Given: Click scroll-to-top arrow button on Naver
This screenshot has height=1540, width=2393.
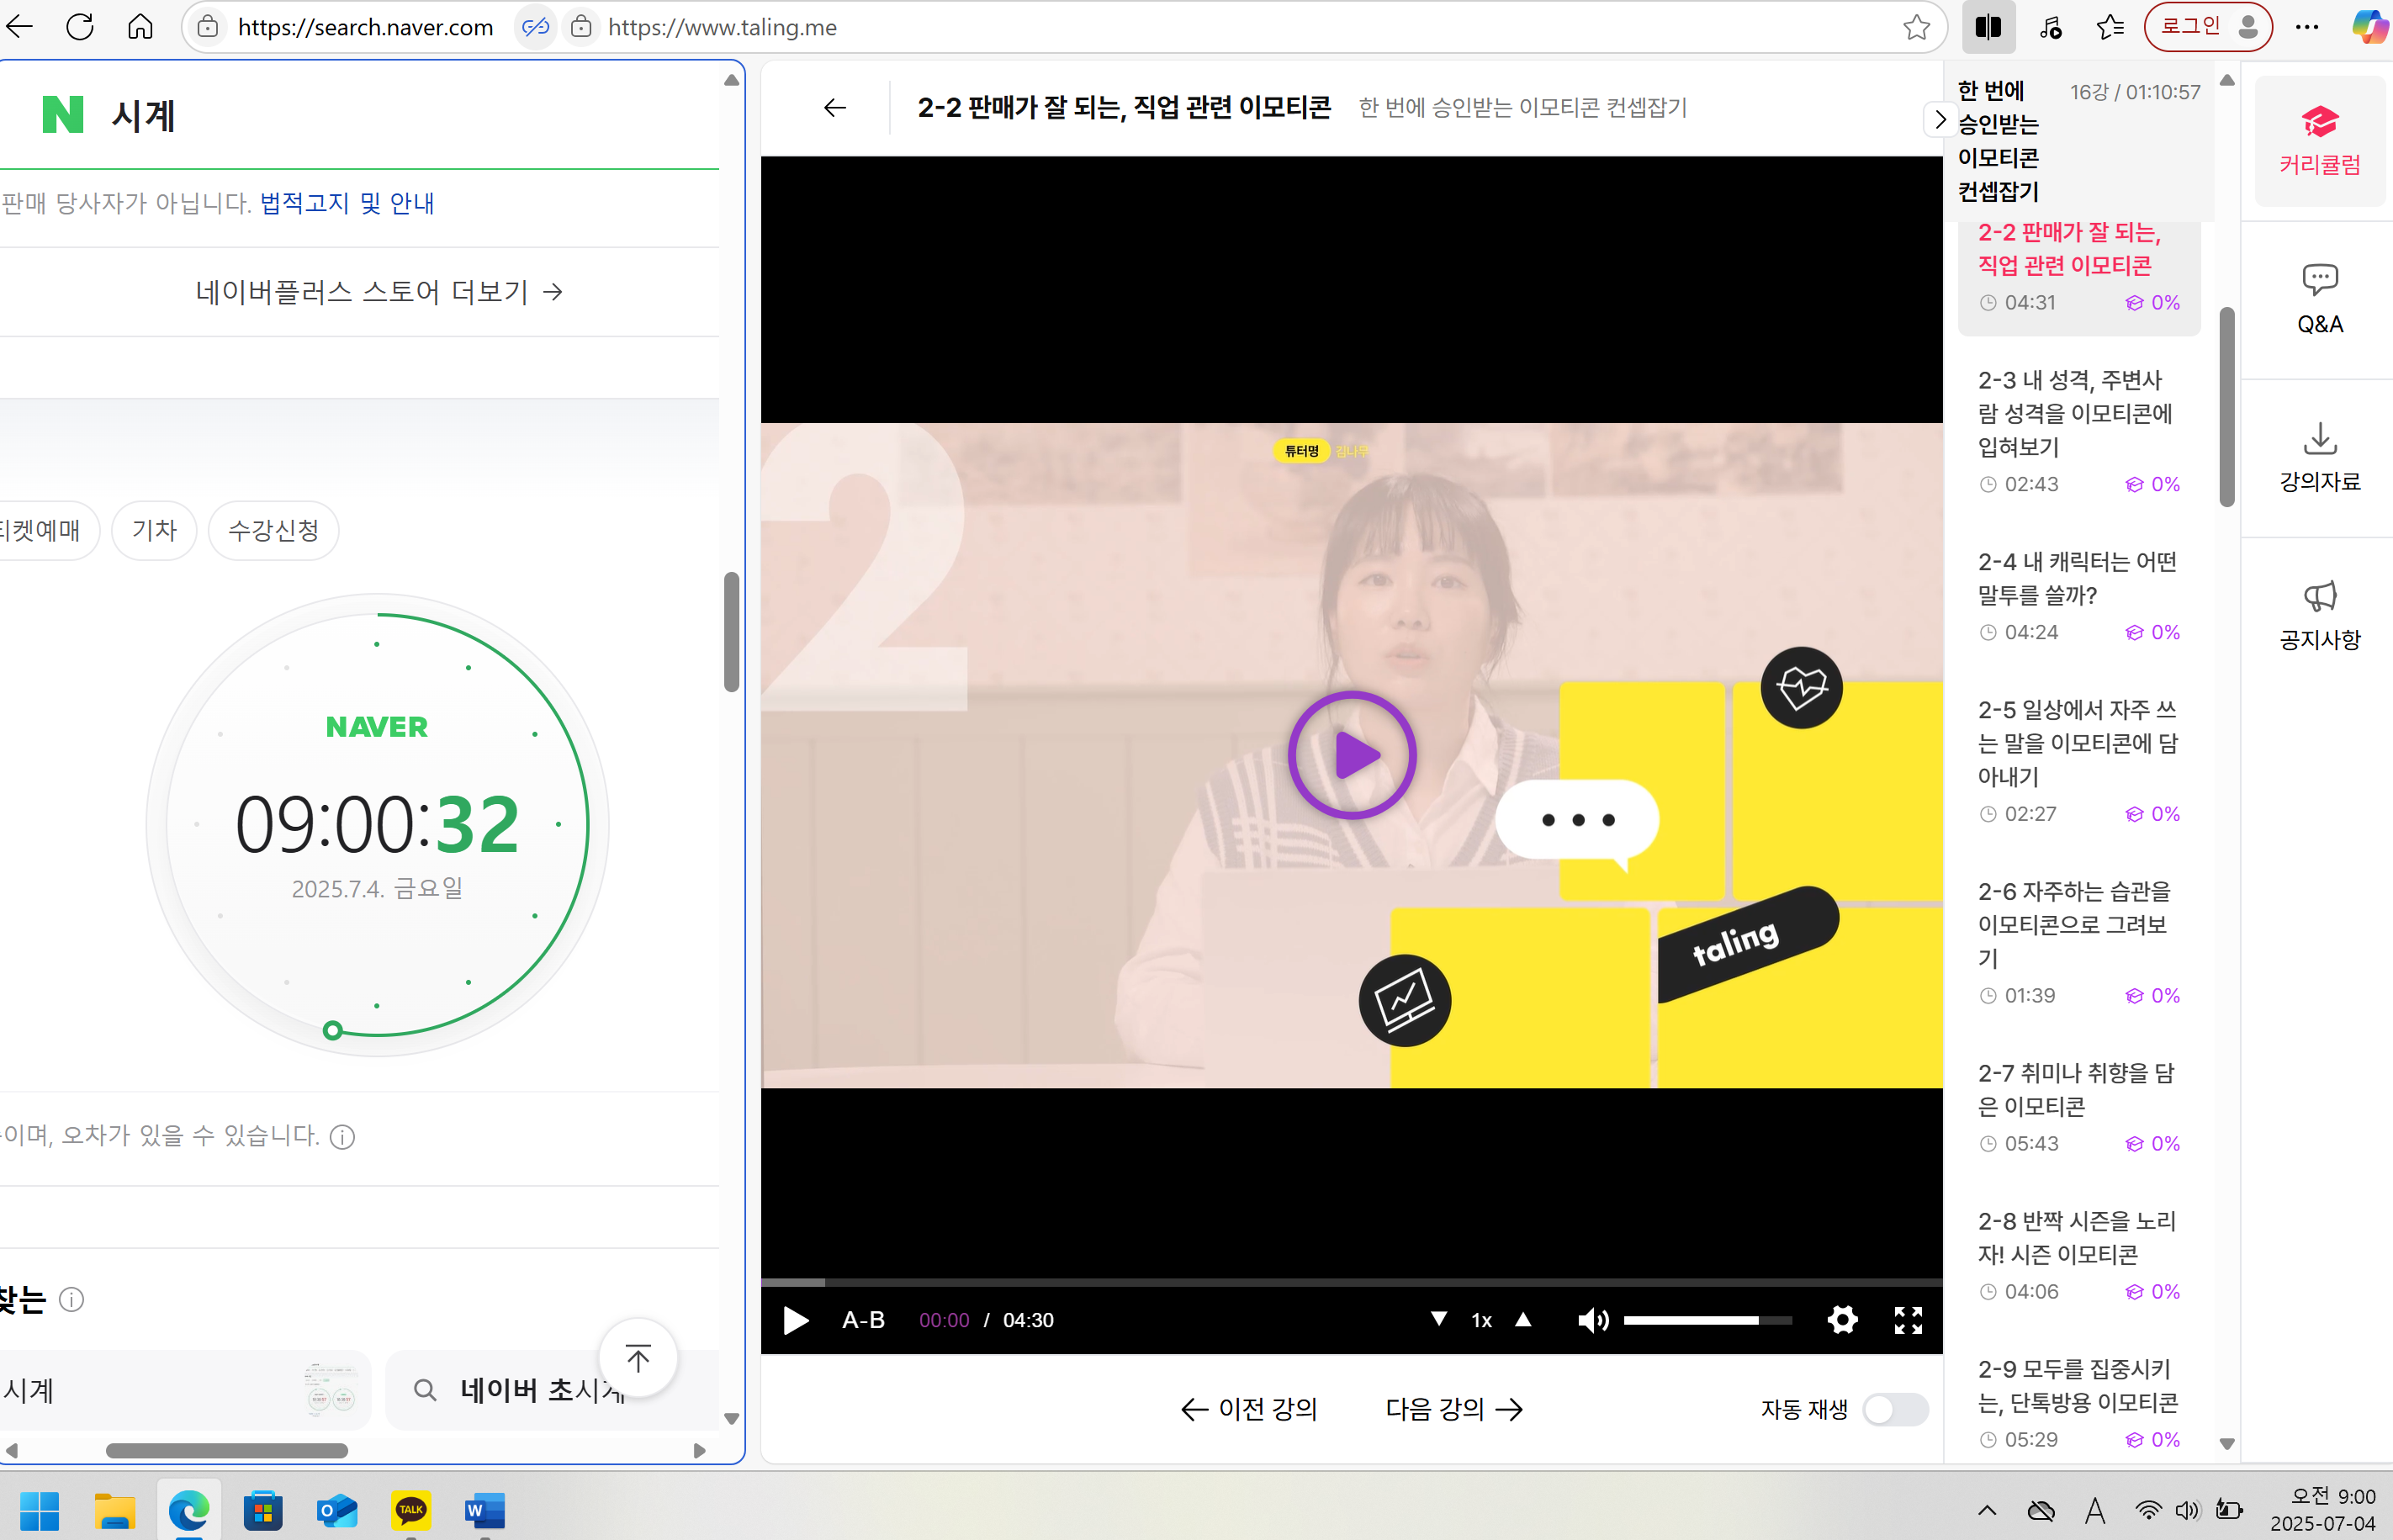Looking at the screenshot, I should (638, 1357).
